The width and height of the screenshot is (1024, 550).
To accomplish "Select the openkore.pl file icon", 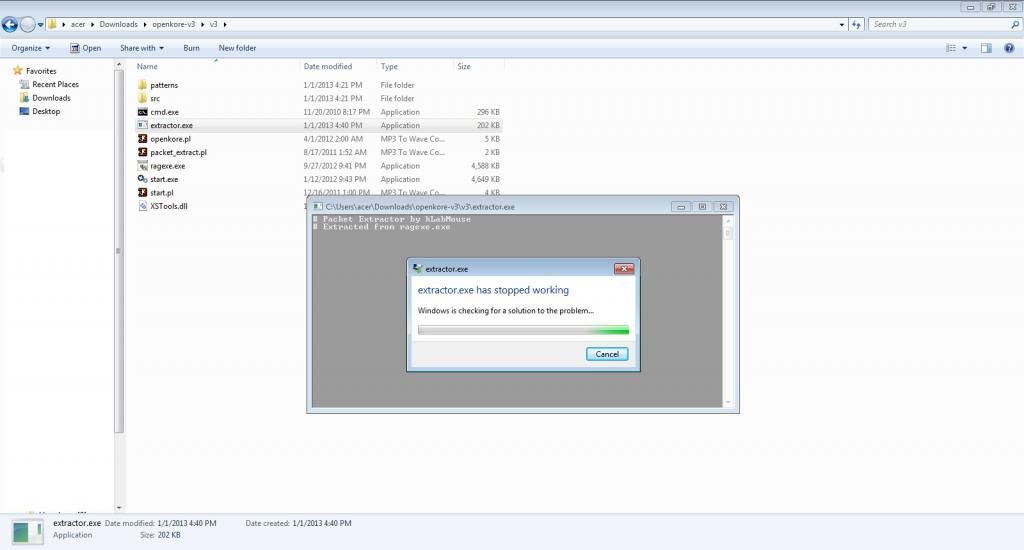I will (x=142, y=139).
